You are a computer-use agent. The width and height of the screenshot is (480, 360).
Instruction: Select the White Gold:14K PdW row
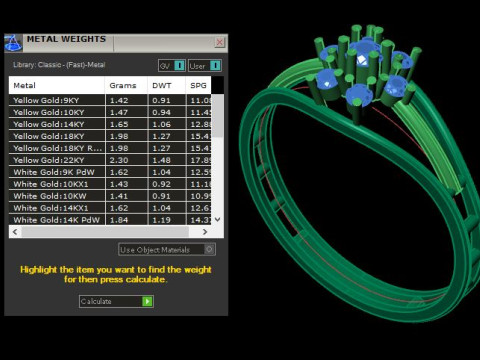[110, 220]
